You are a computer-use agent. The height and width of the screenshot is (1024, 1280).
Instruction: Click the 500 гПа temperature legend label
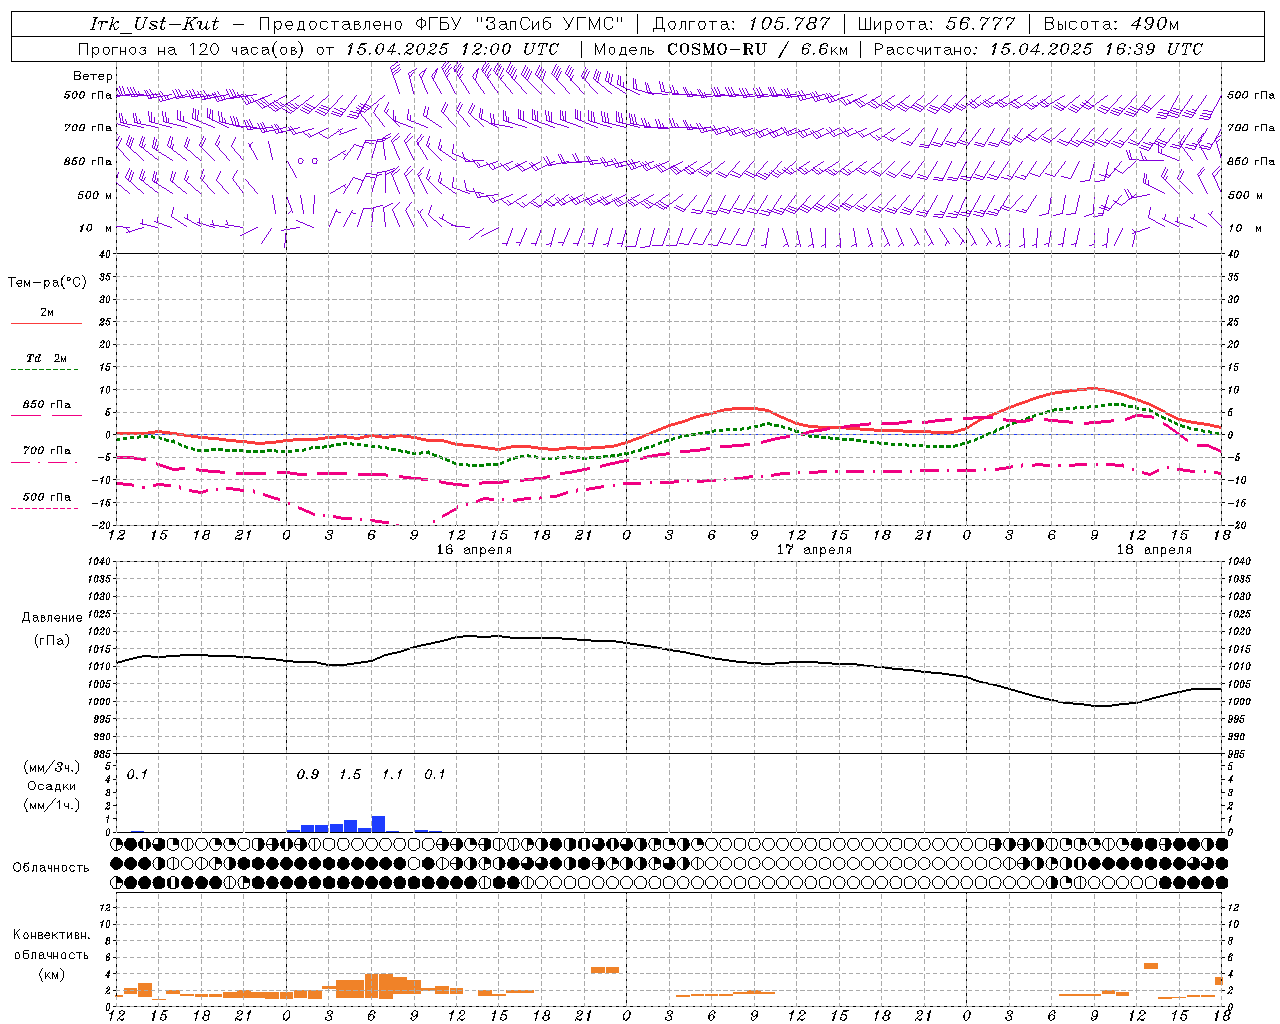46,496
